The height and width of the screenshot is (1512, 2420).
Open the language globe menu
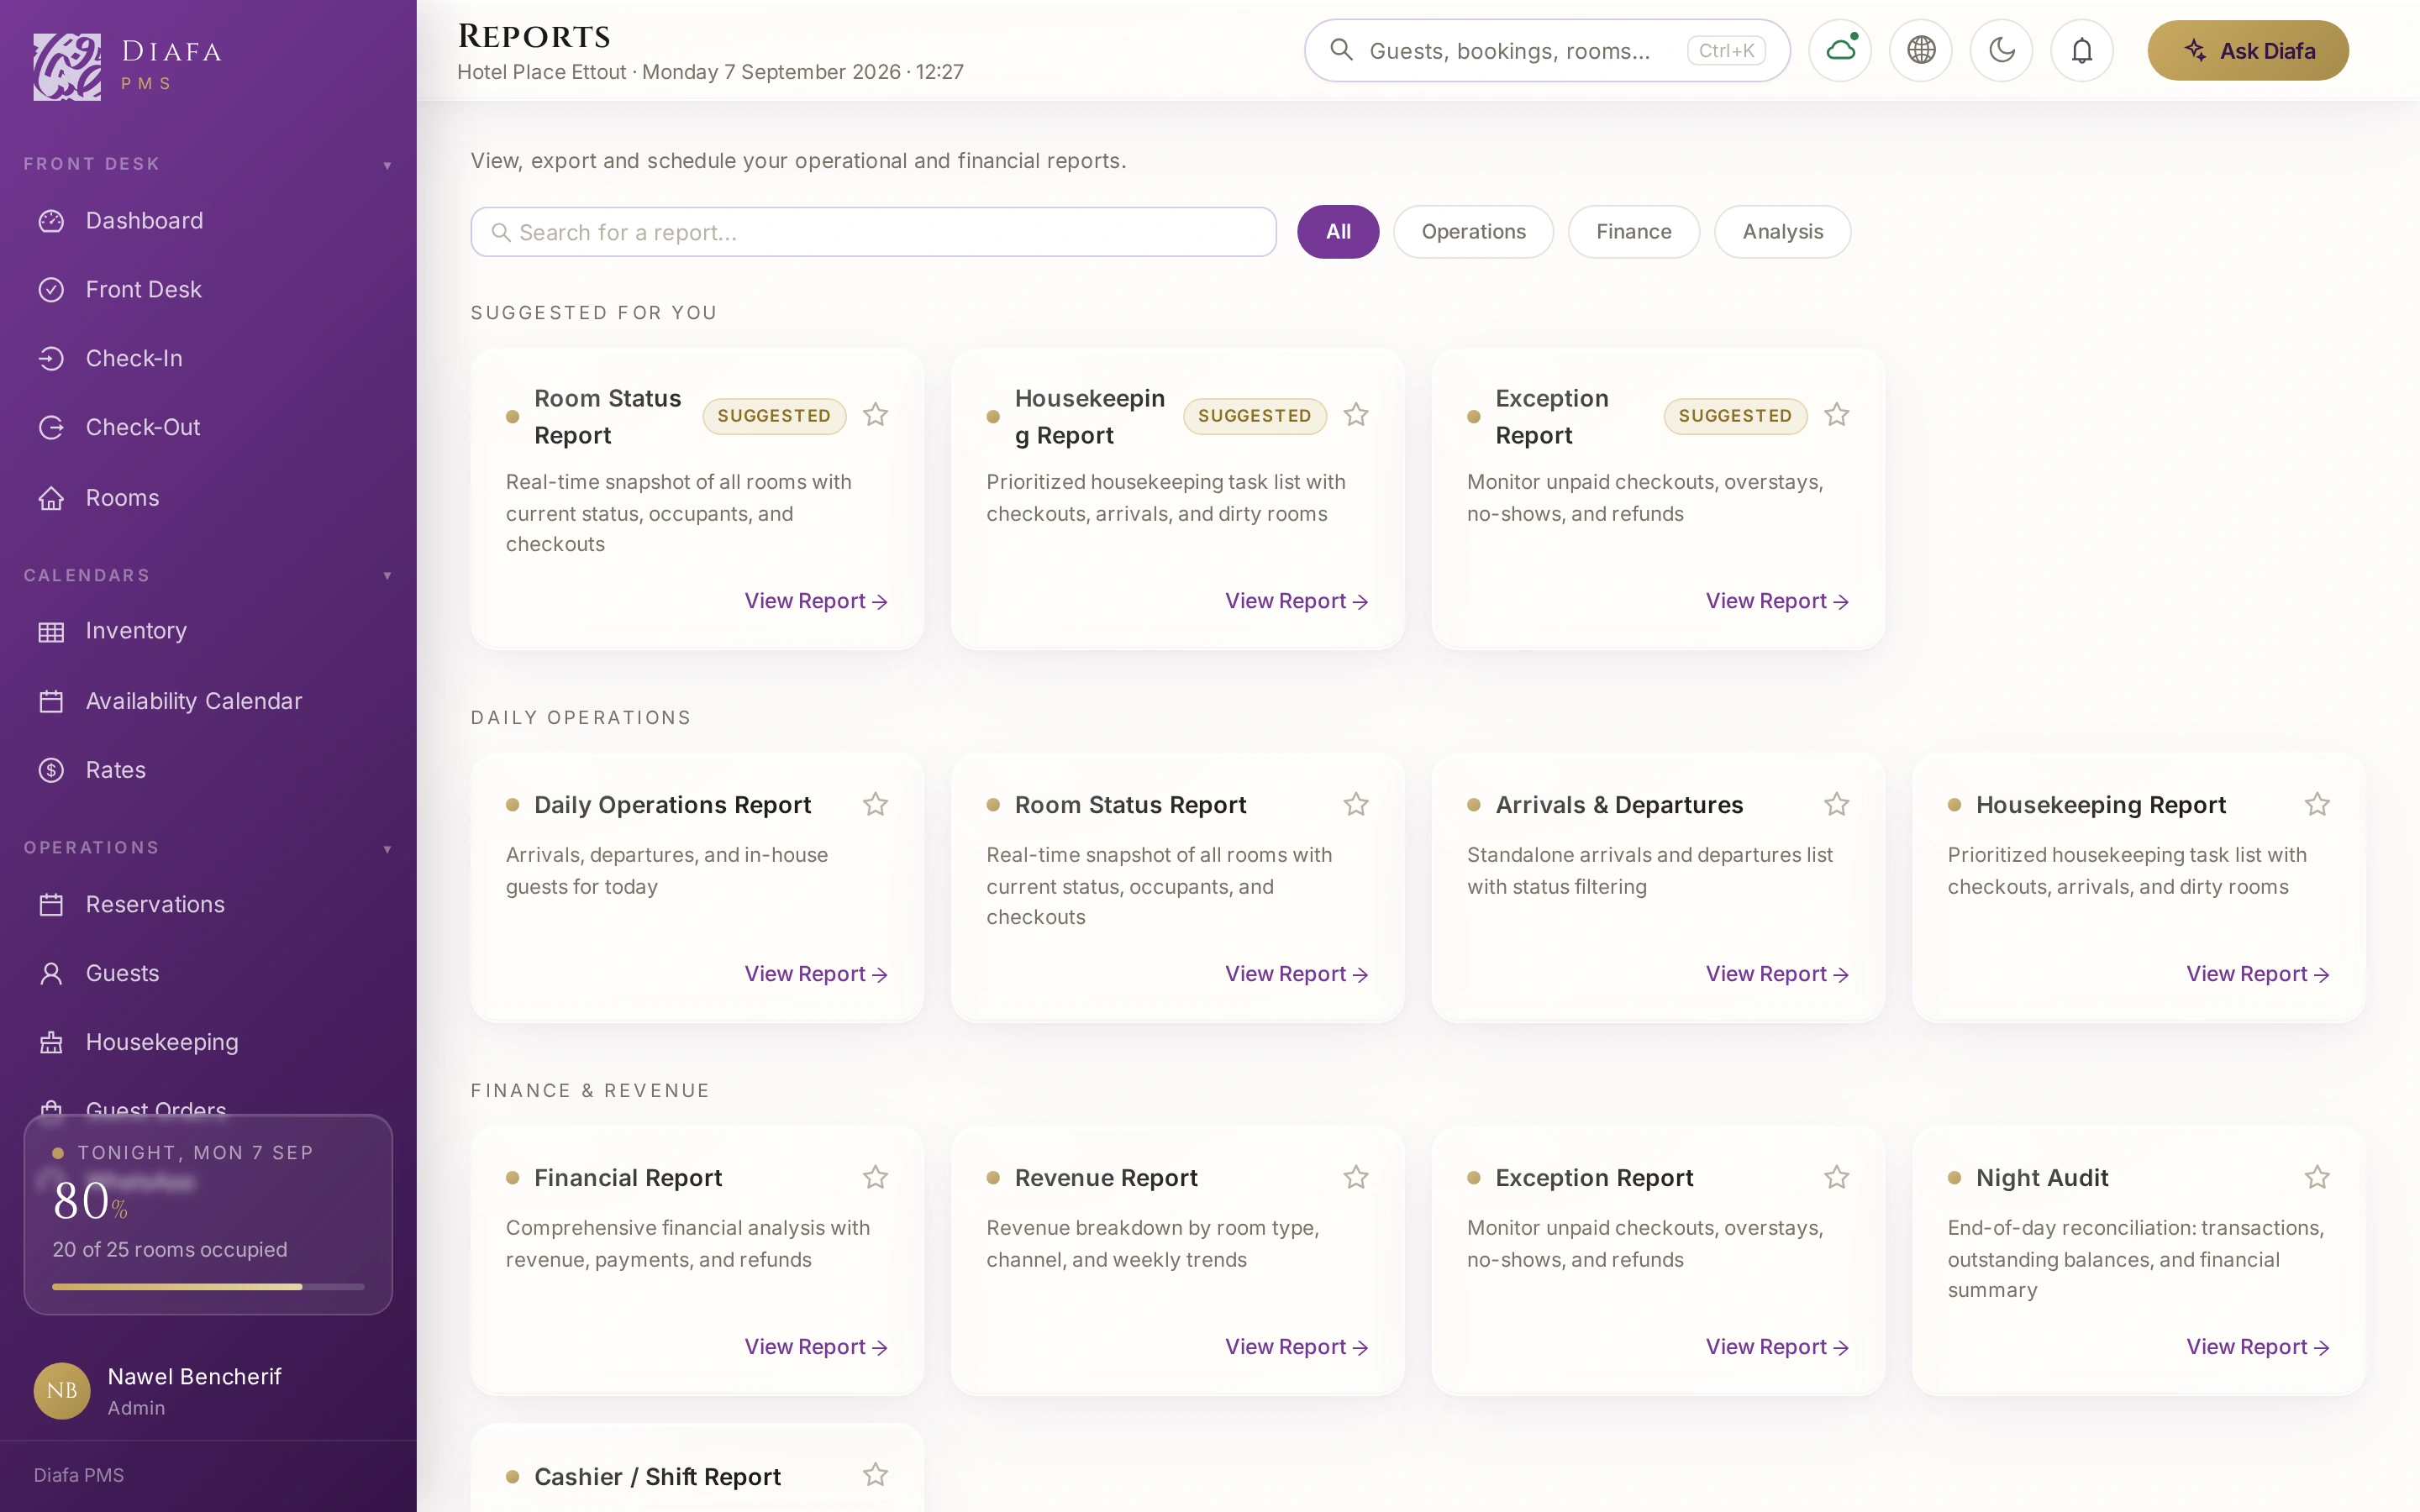coord(1921,50)
